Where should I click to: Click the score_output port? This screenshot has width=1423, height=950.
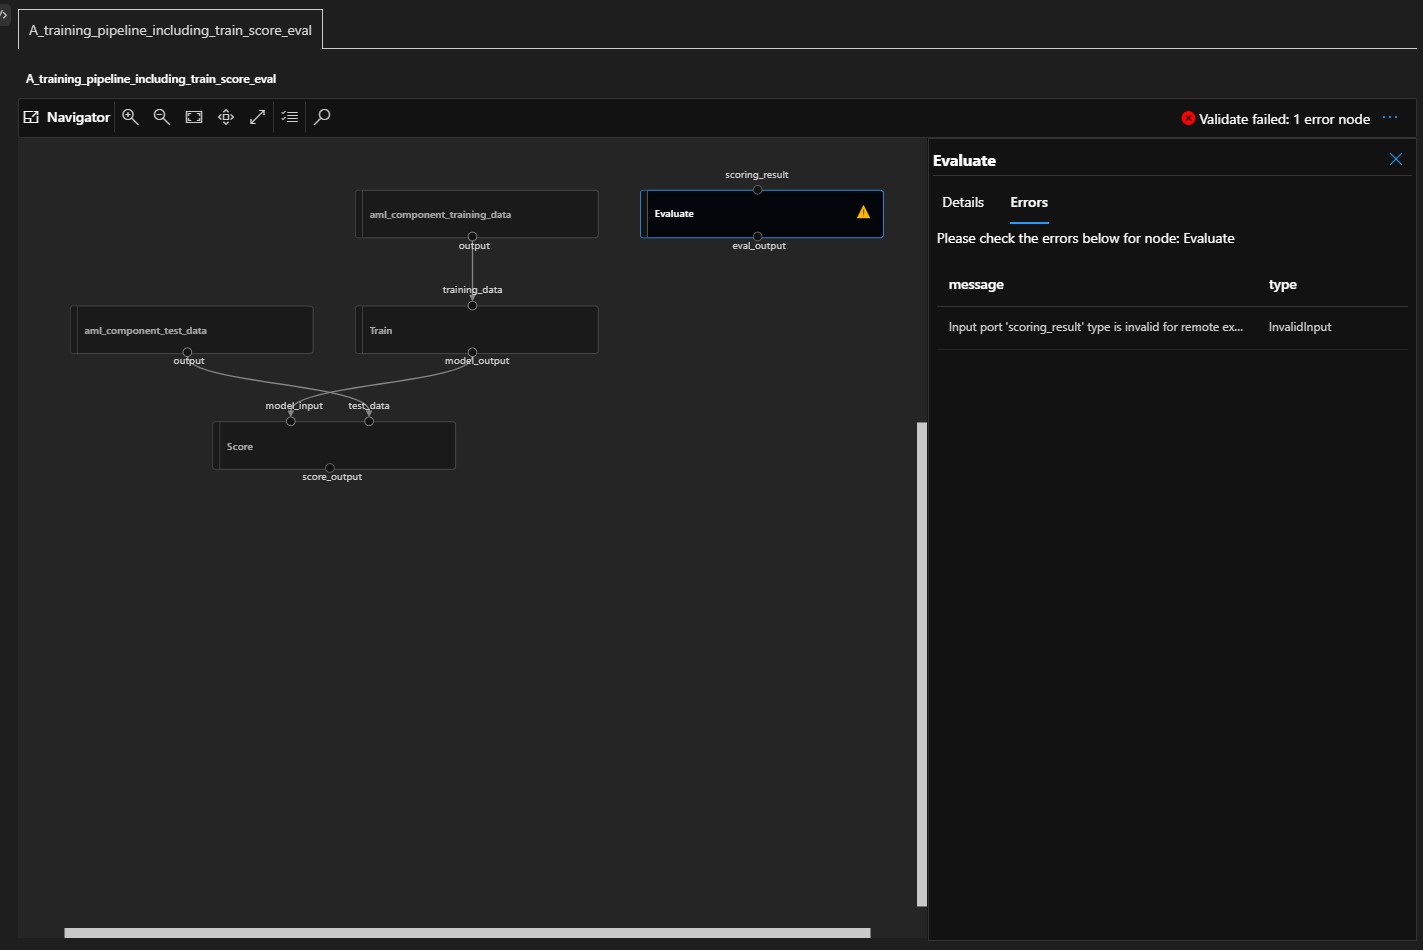(330, 468)
